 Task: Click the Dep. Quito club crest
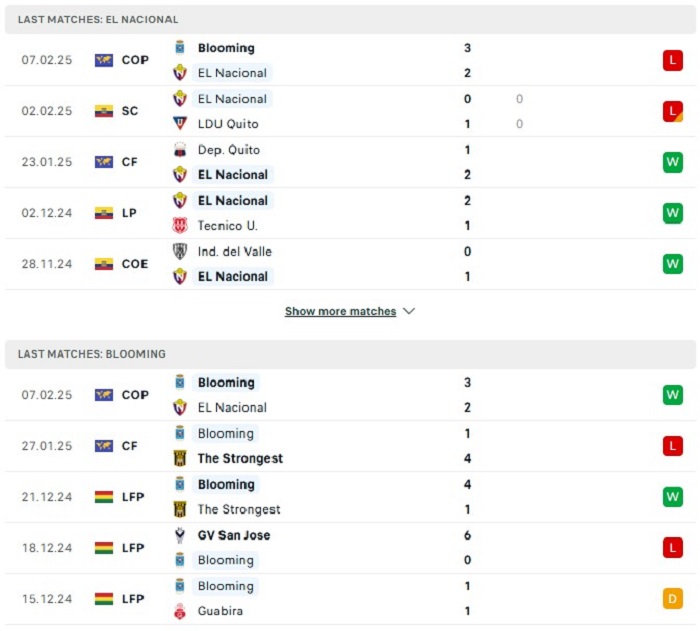(180, 150)
